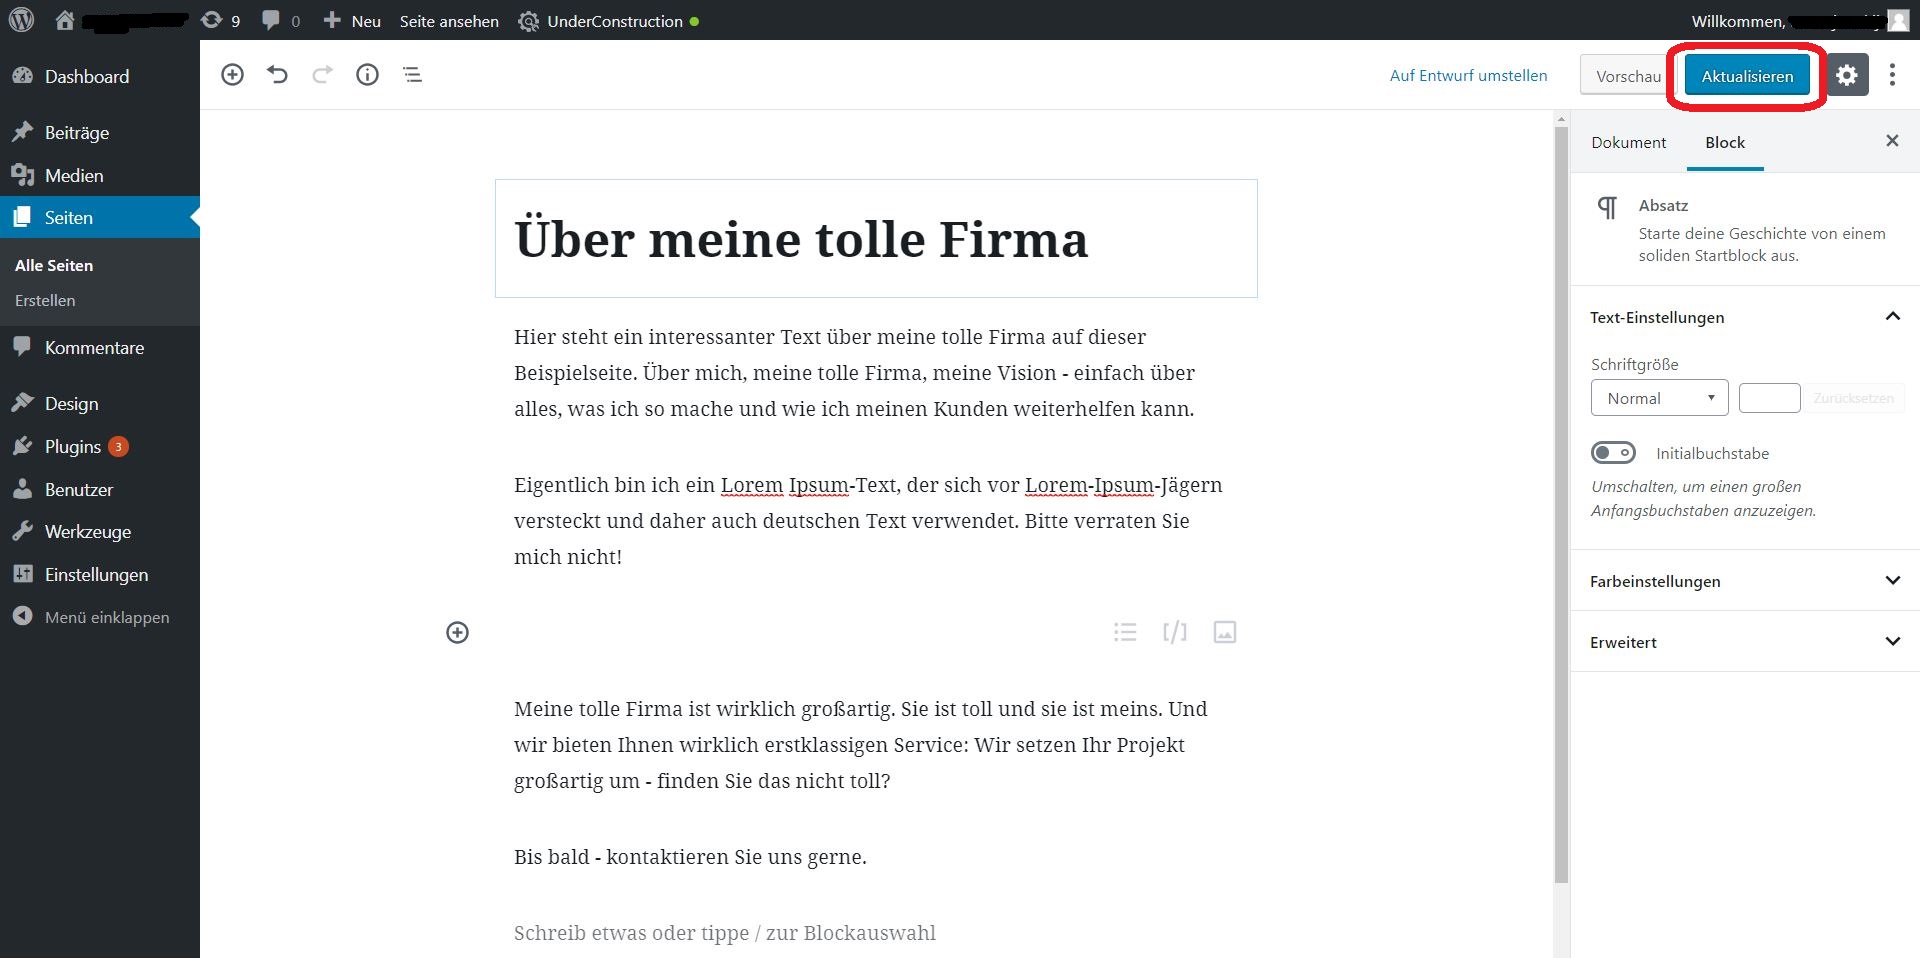Viewport: 1920px width, 958px height.
Task: Click the Zurücksetzen reset button
Action: pyautogui.click(x=1853, y=398)
